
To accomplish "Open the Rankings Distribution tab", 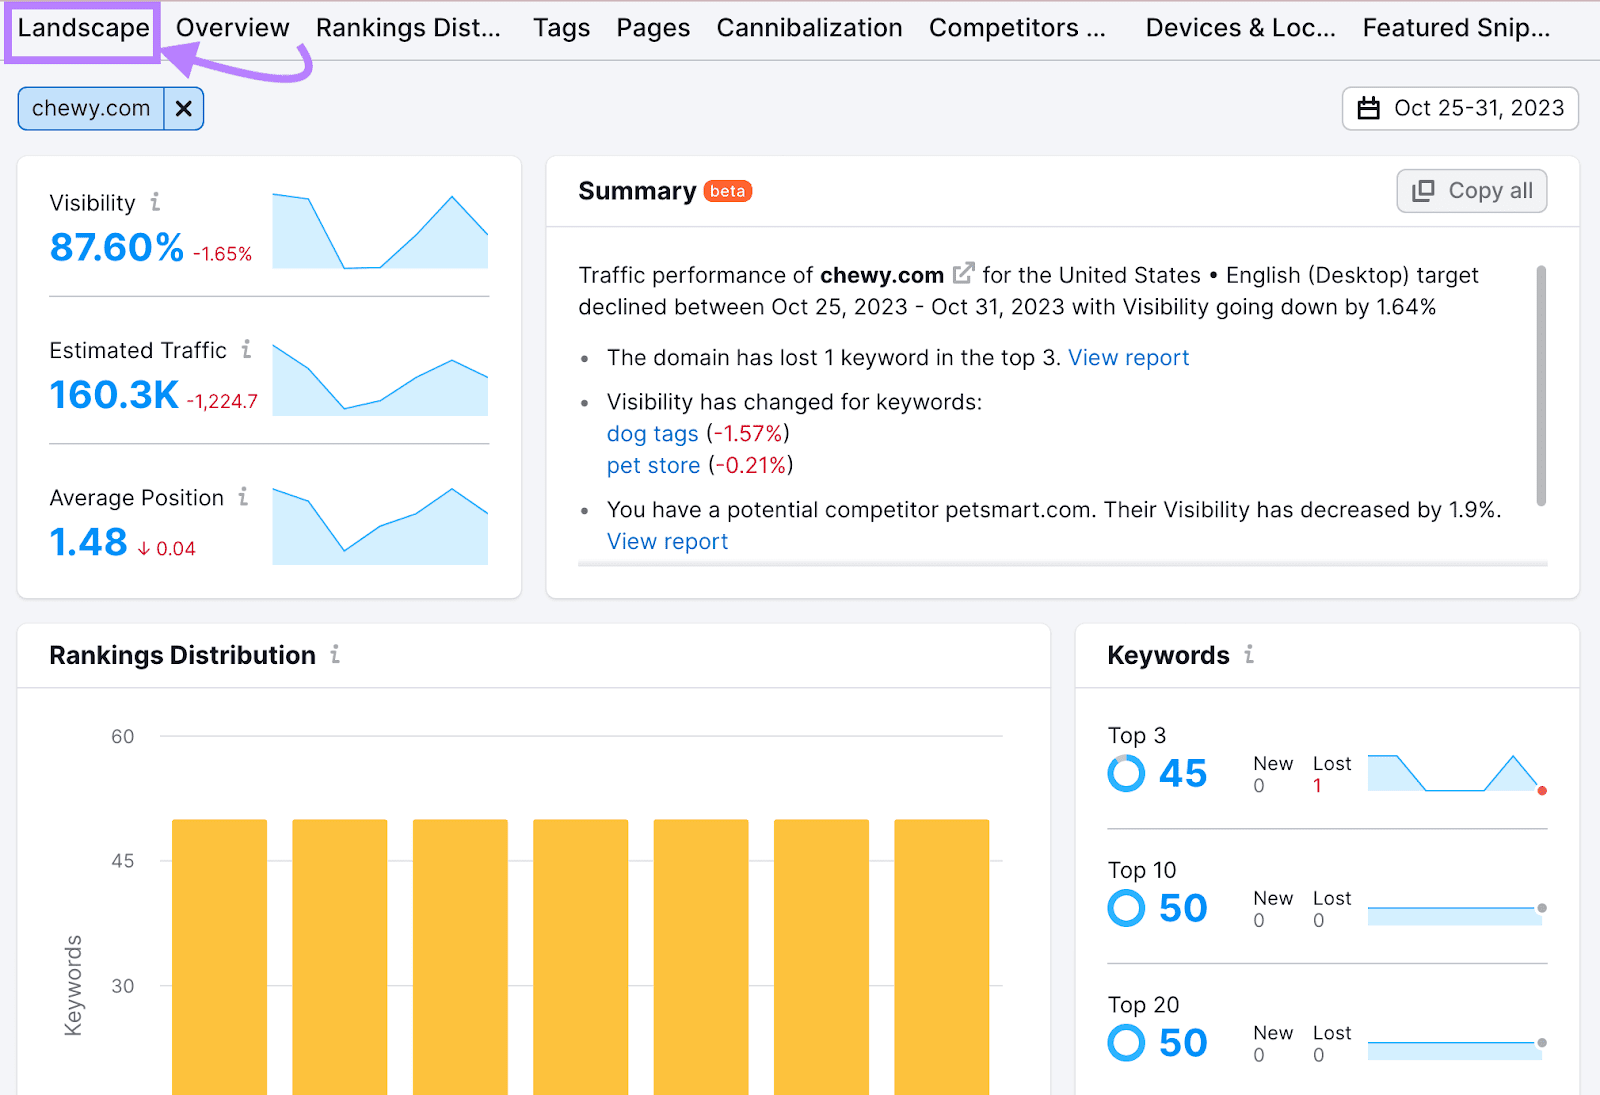I will coord(408,28).
